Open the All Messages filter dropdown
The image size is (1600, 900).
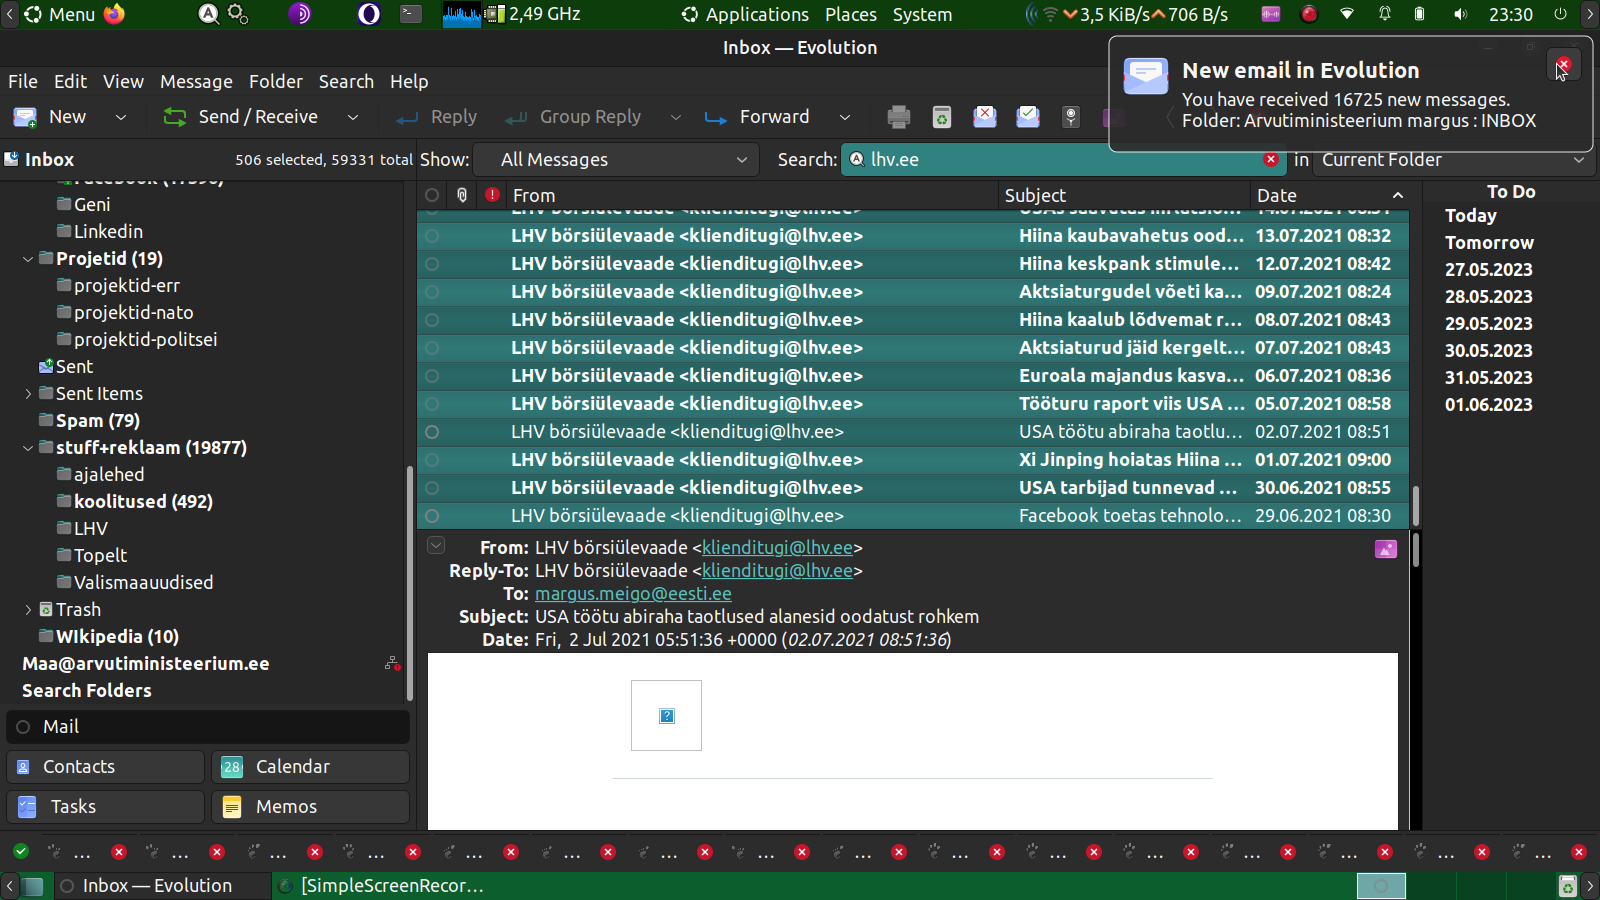point(624,160)
